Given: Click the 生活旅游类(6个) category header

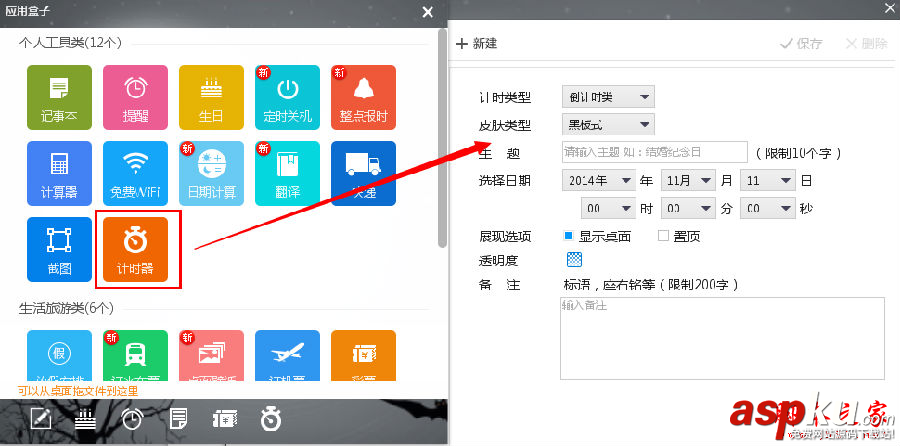Looking at the screenshot, I should pyautogui.click(x=66, y=309).
